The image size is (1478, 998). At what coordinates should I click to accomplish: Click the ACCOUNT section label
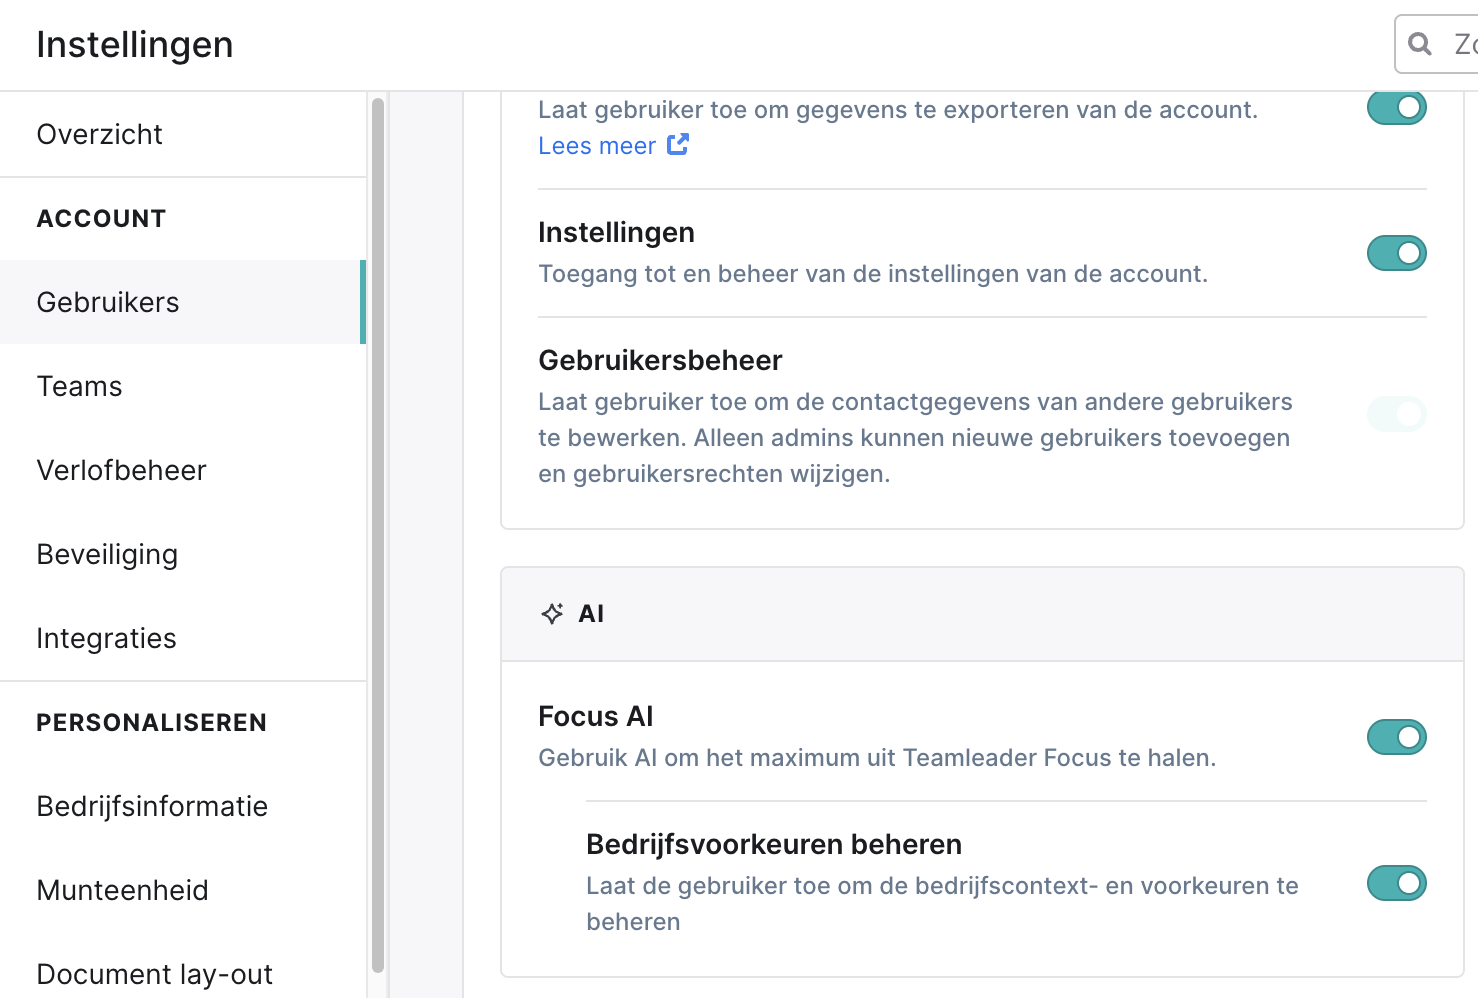[x=101, y=218]
